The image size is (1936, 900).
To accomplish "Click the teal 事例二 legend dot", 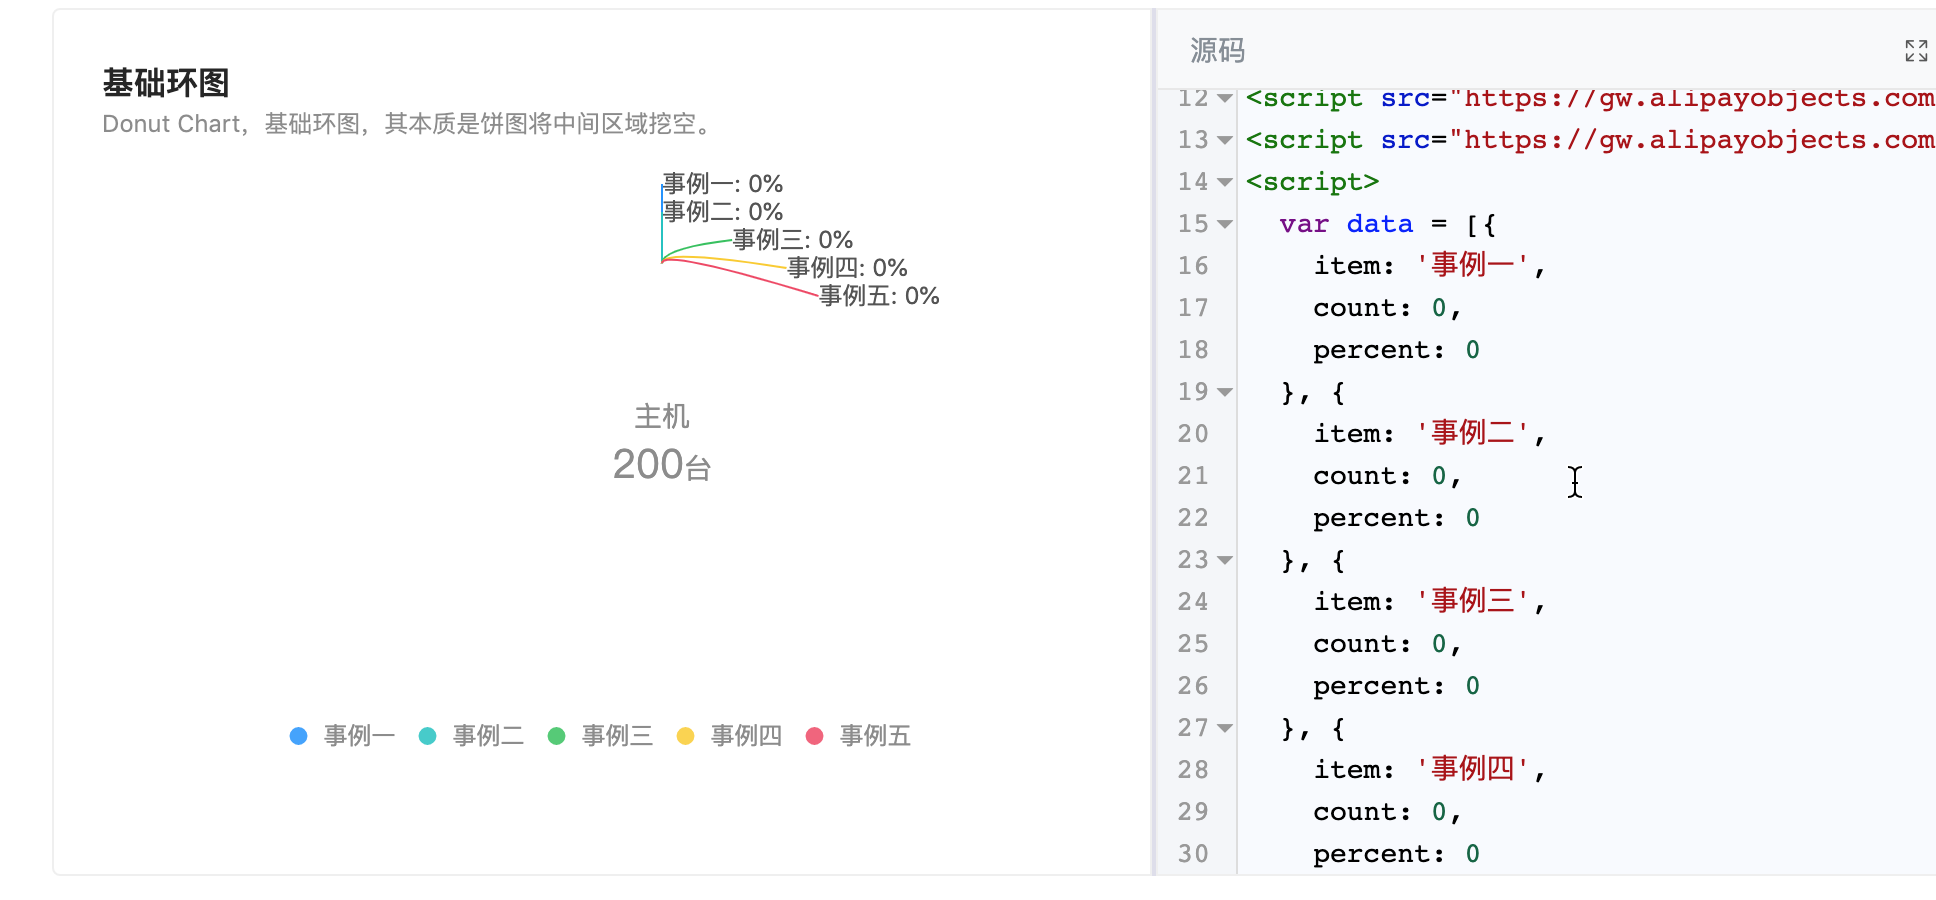I will pos(427,735).
